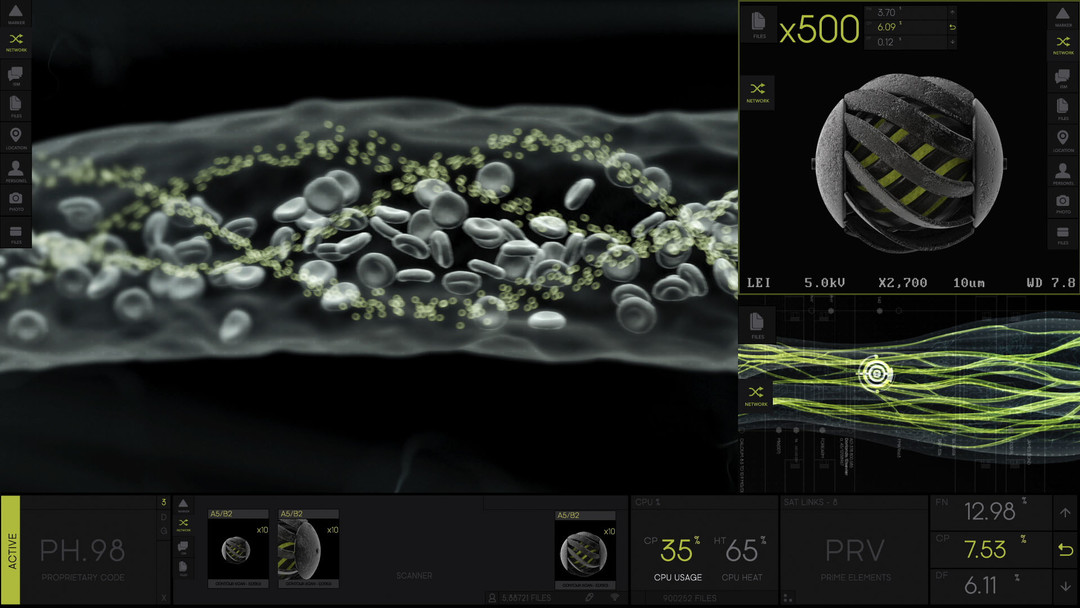Select tab 3 beside the PH.98 panel
This screenshot has height=608, width=1080.
point(163,503)
